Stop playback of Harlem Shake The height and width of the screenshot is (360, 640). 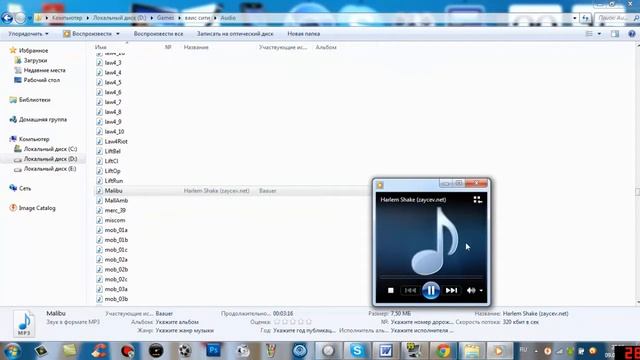point(391,290)
